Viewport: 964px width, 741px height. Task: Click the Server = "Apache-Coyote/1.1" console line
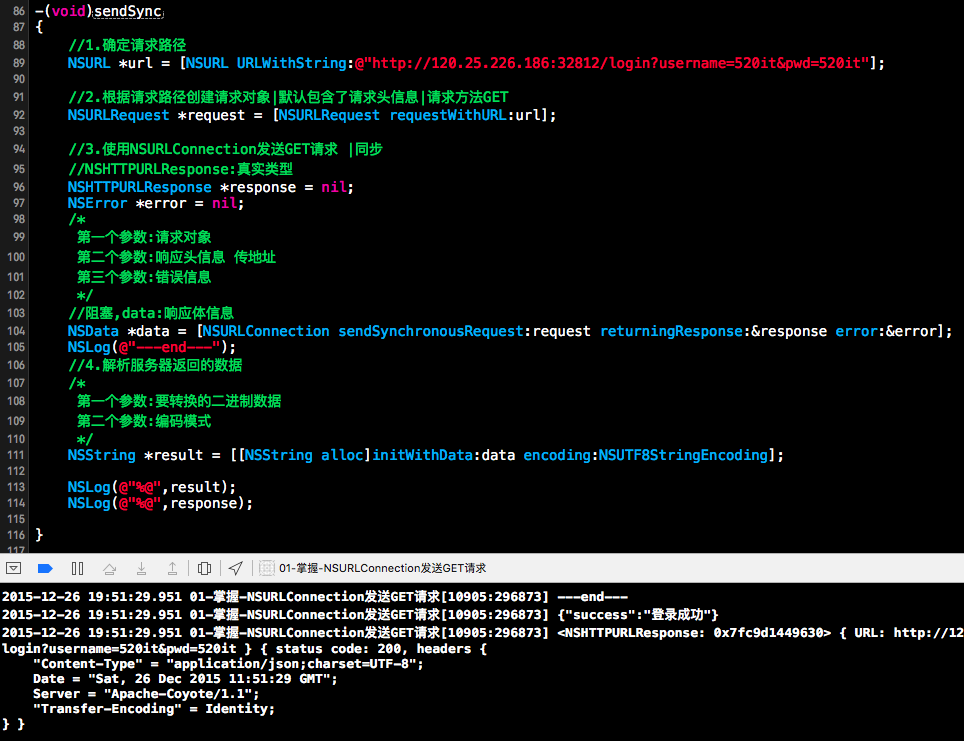[146, 694]
